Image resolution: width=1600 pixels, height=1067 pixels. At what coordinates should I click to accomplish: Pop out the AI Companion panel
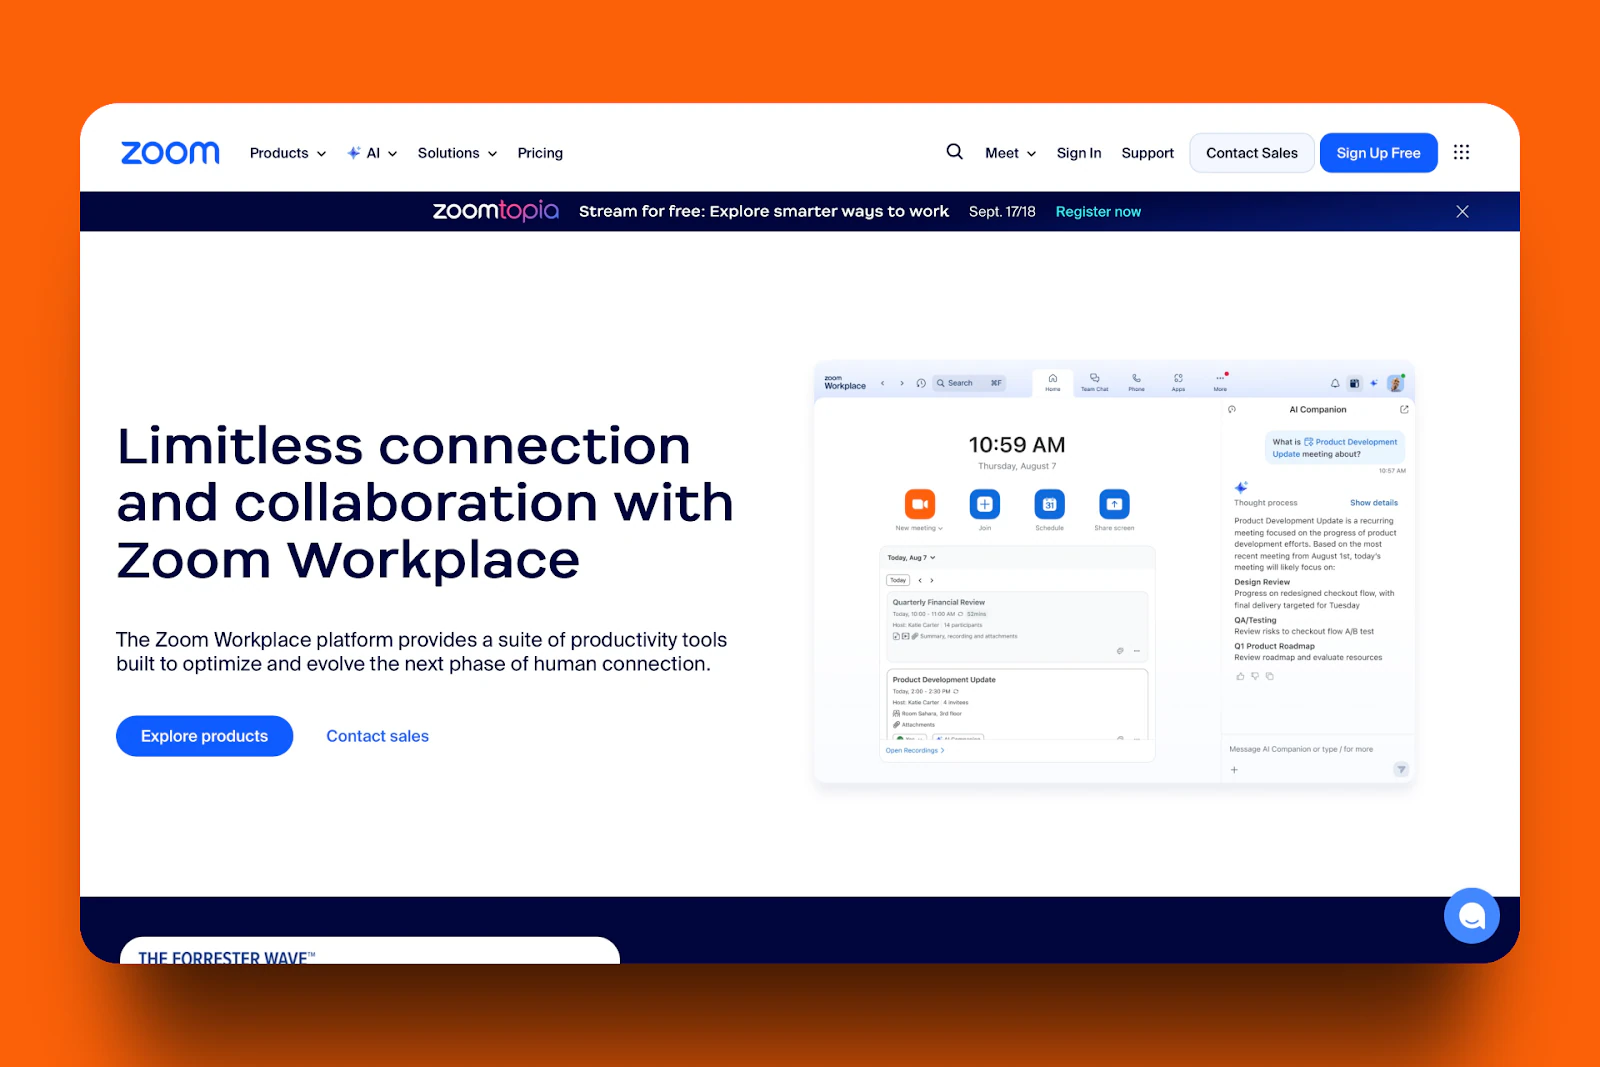point(1404,409)
